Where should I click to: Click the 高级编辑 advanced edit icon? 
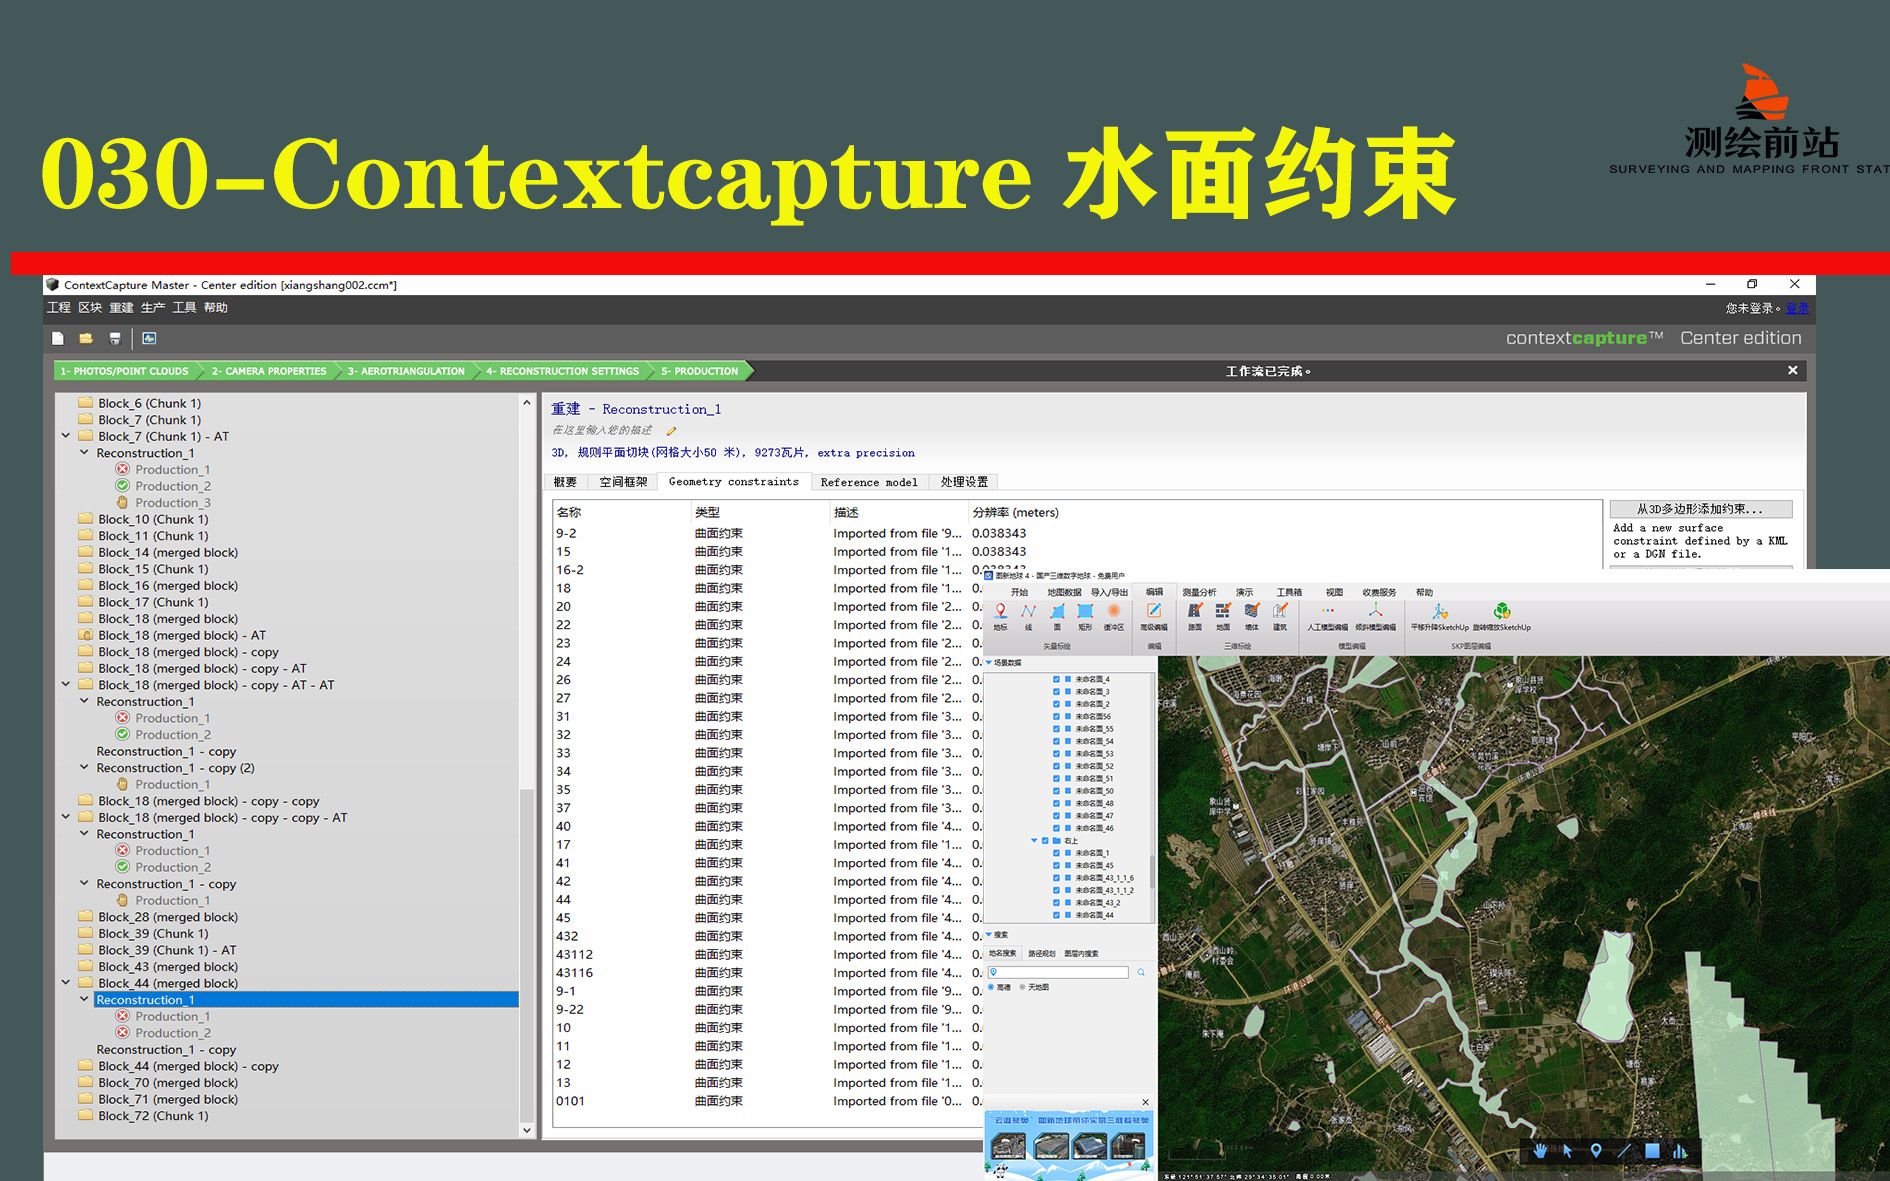coord(1155,609)
